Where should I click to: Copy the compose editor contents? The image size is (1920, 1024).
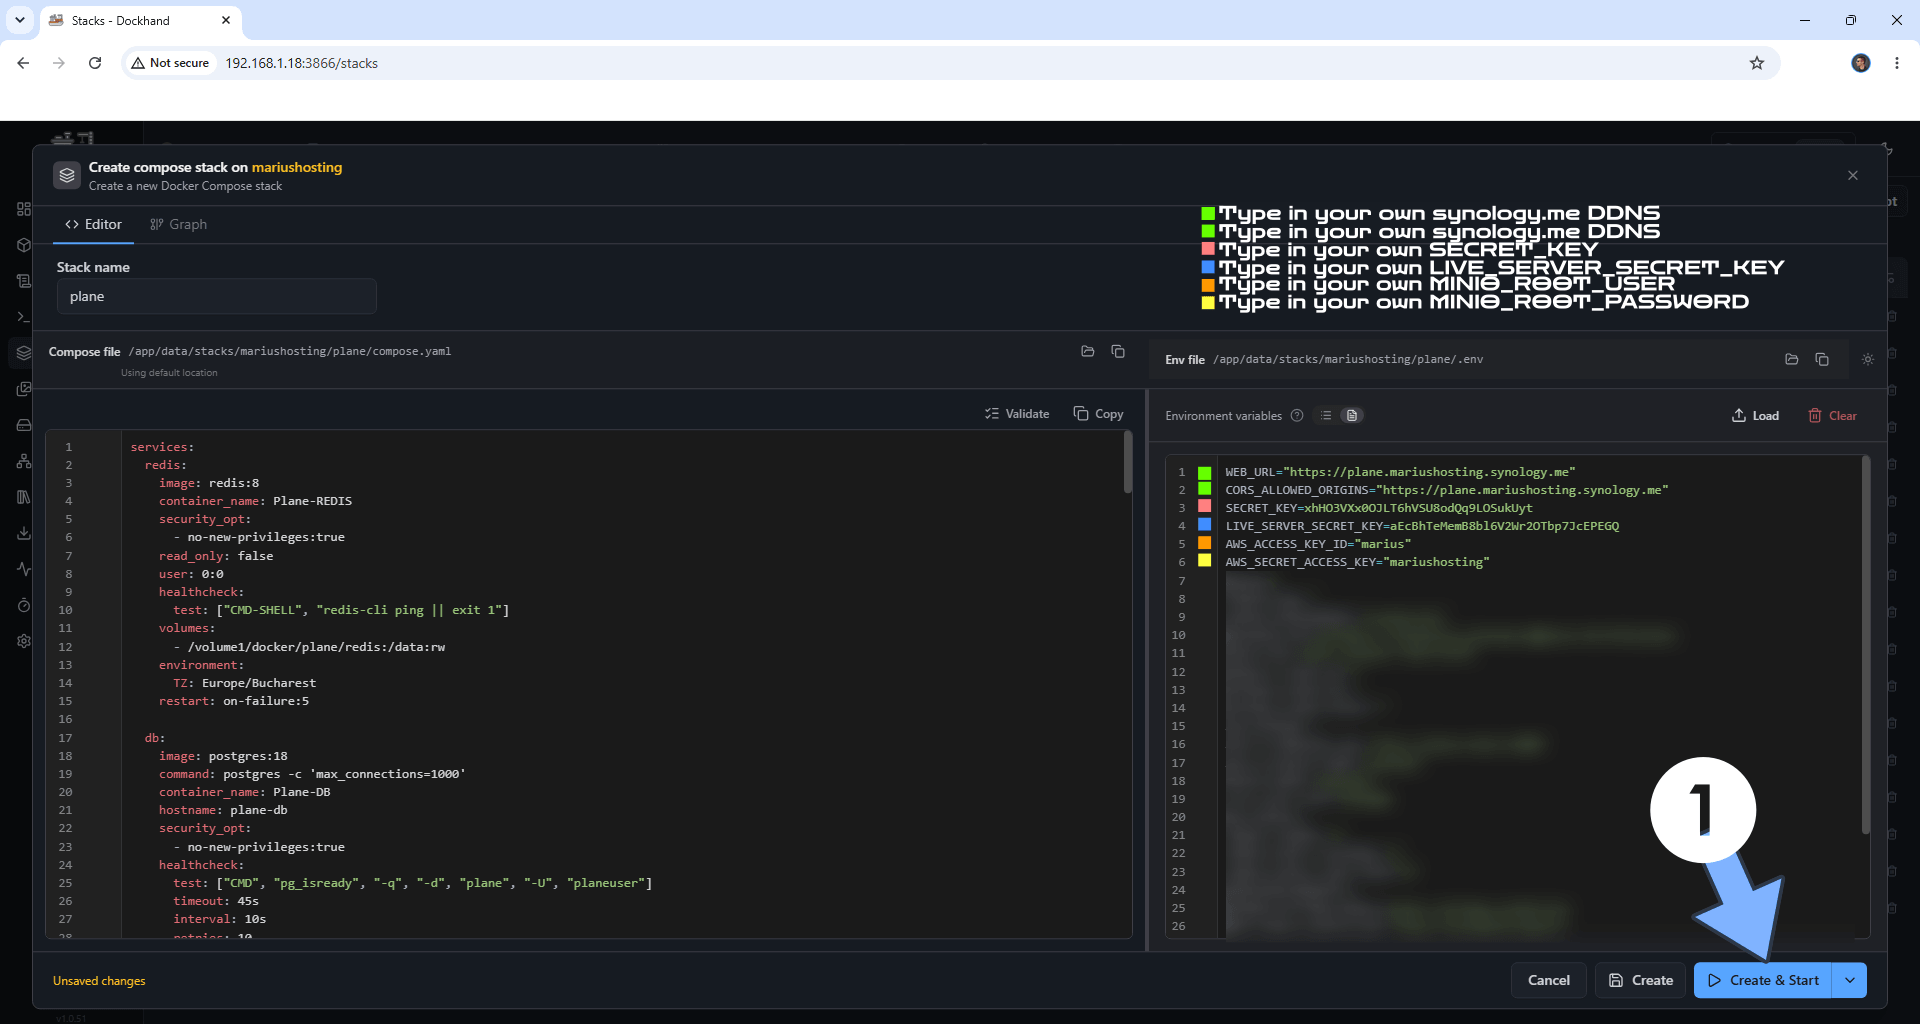pos(1098,414)
